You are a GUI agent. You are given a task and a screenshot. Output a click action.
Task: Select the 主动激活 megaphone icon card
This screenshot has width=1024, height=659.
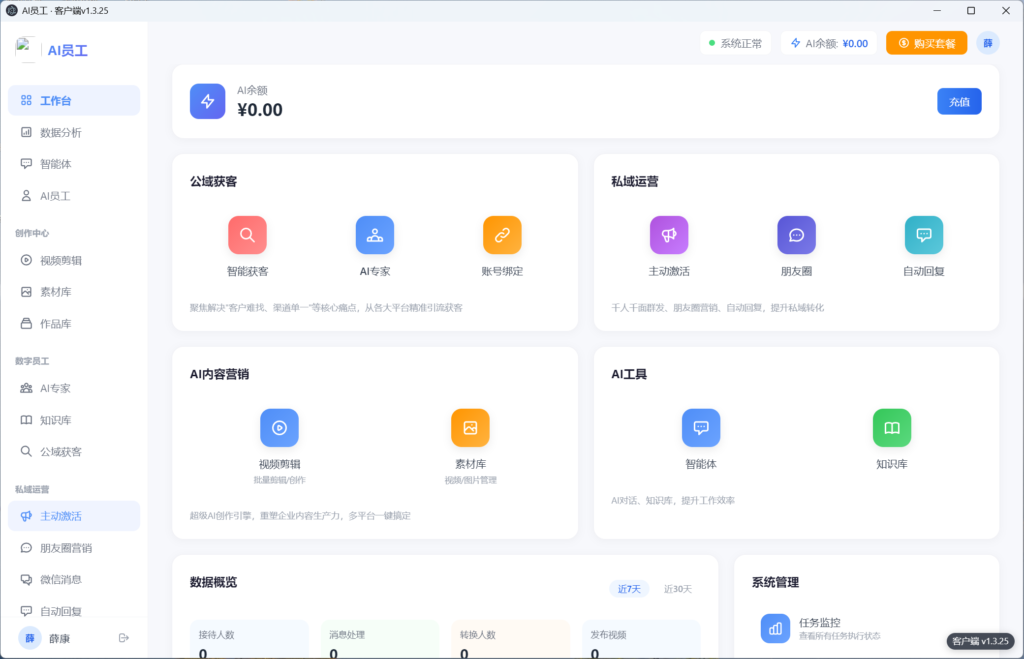[669, 235]
